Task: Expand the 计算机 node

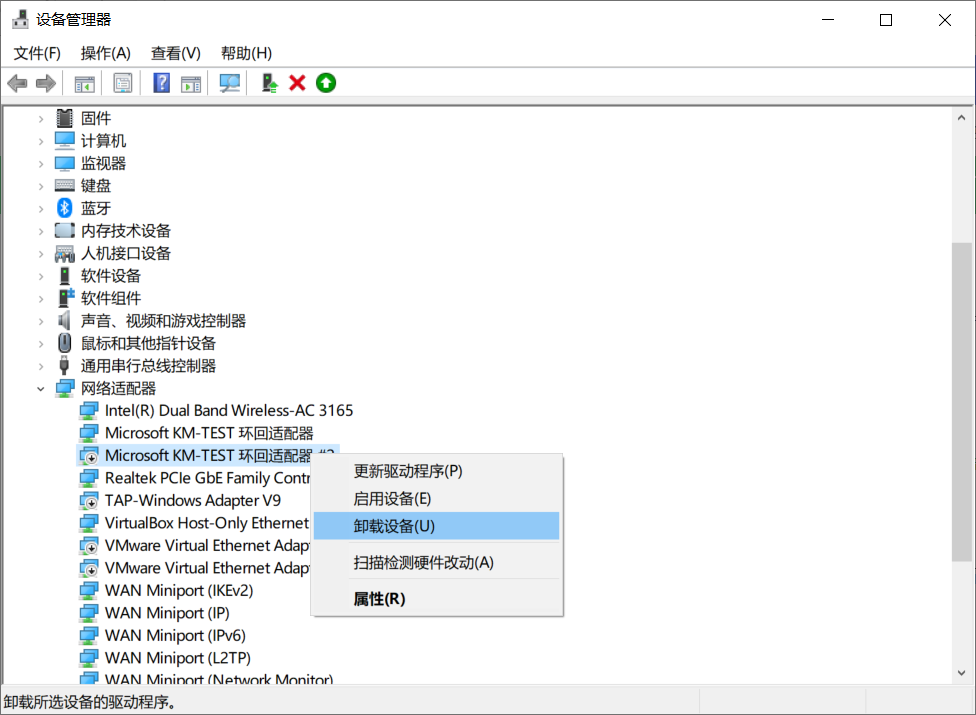Action: [41, 141]
